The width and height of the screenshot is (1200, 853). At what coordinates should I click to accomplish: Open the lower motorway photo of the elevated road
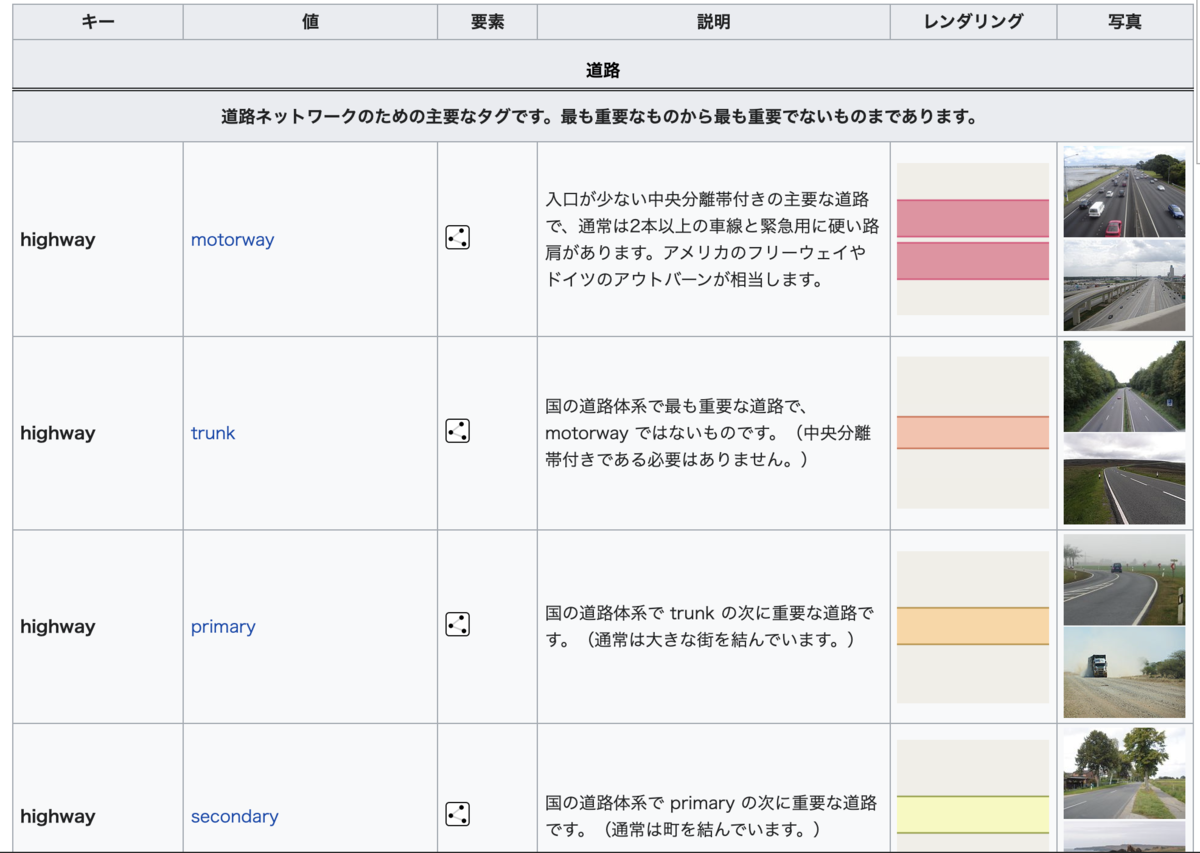[1124, 286]
